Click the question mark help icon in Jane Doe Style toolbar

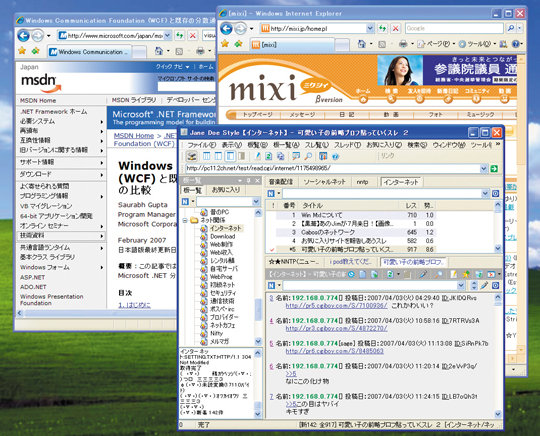(x=335, y=157)
